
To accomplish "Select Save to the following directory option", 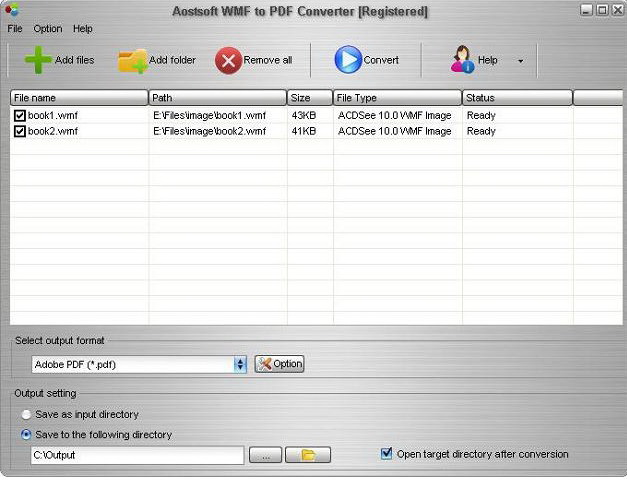I will click(26, 435).
